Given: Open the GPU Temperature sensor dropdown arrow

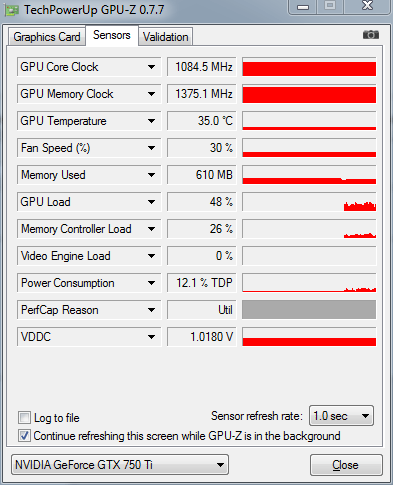Looking at the screenshot, I should click(151, 121).
